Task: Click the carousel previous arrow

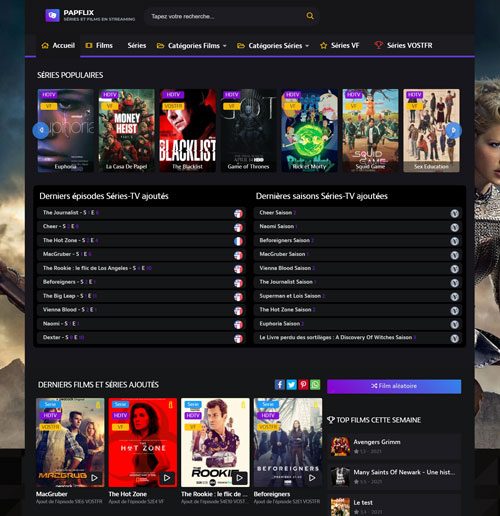Action: click(x=41, y=130)
